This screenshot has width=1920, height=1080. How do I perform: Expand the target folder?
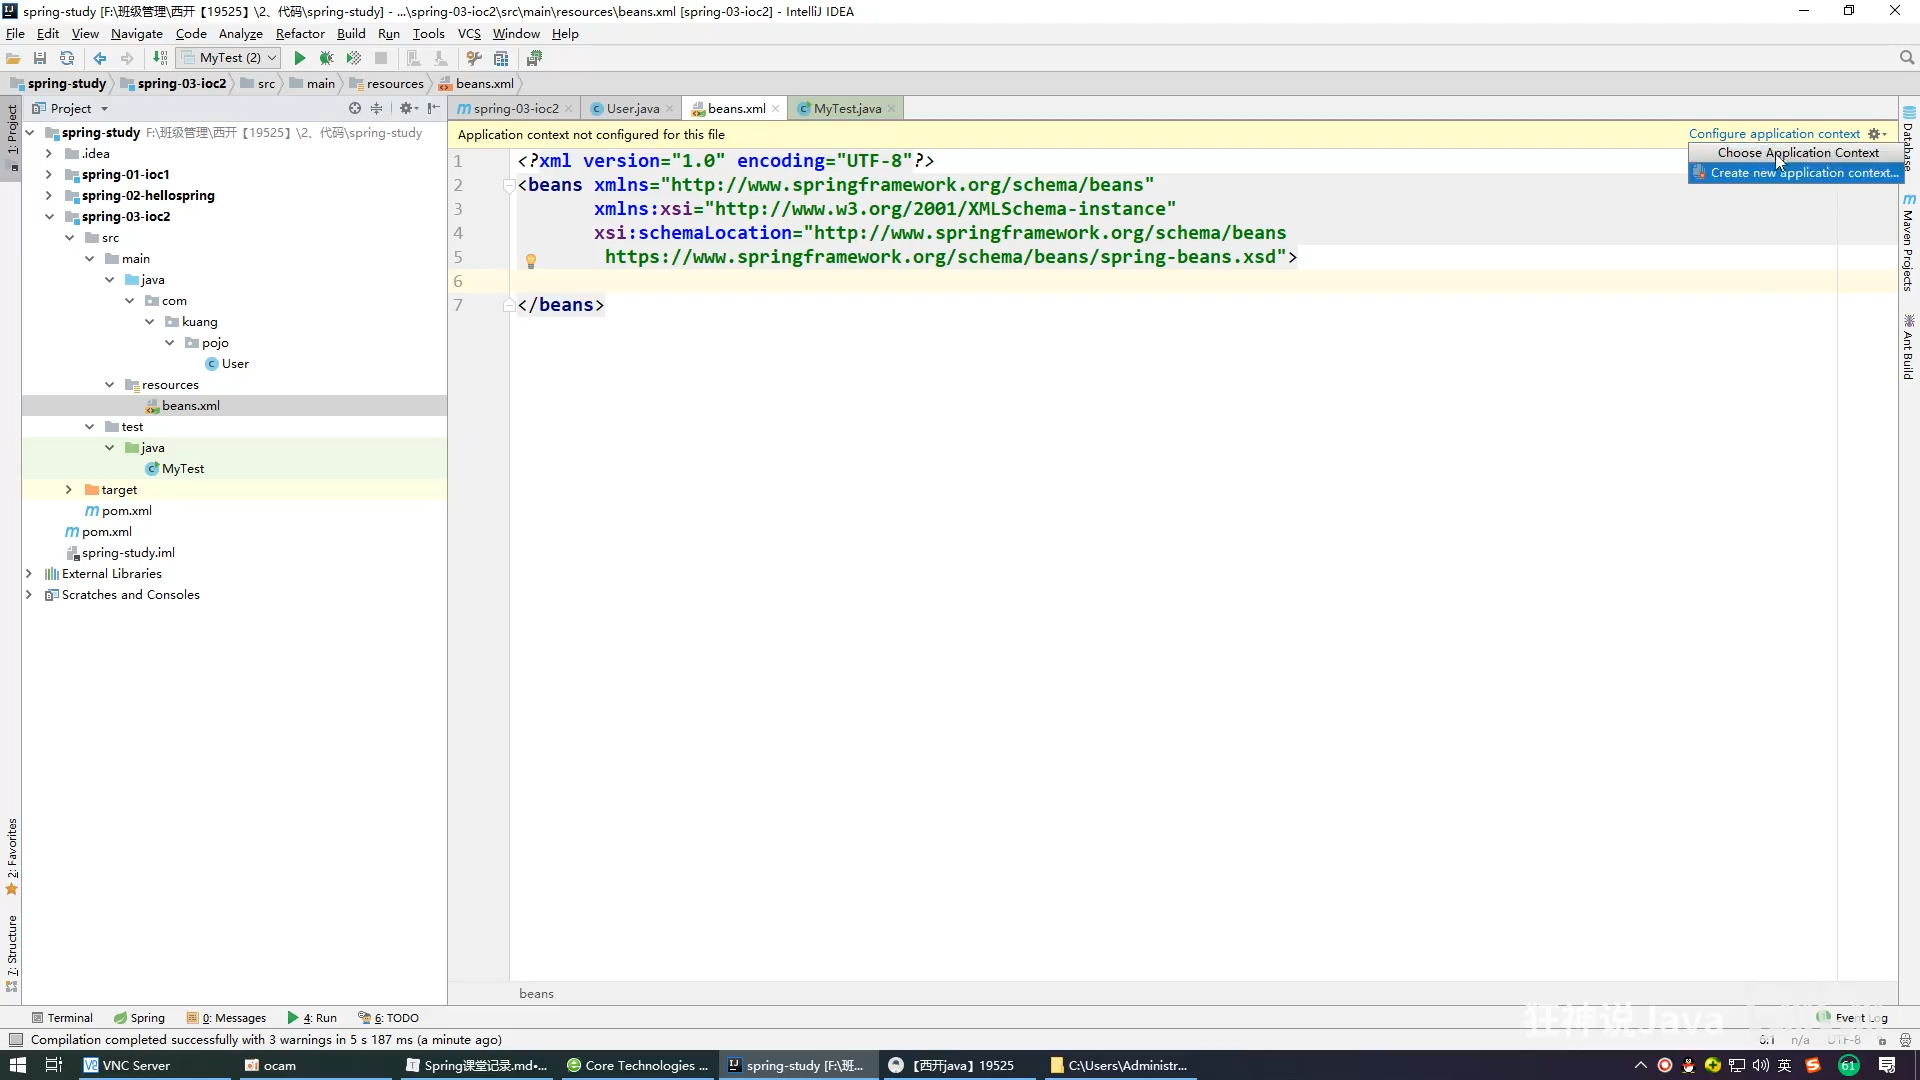[69, 490]
